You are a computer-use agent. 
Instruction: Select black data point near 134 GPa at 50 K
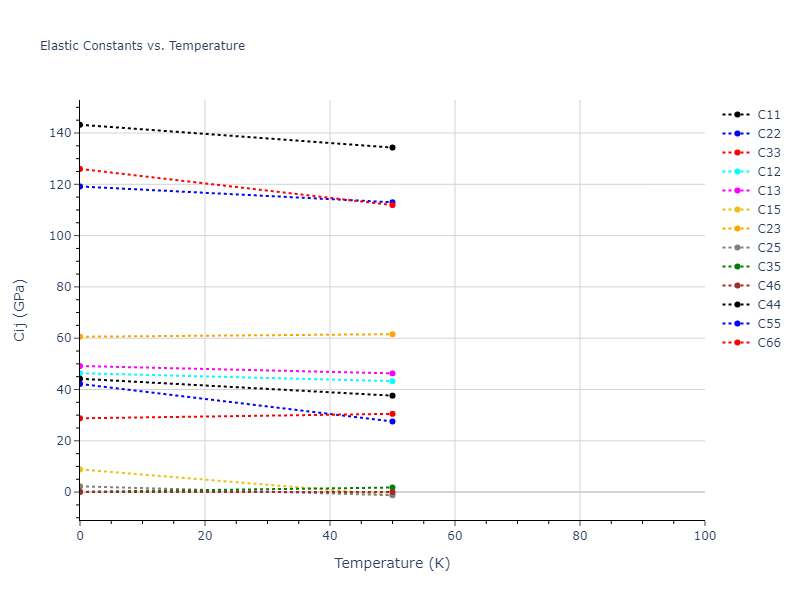392,148
